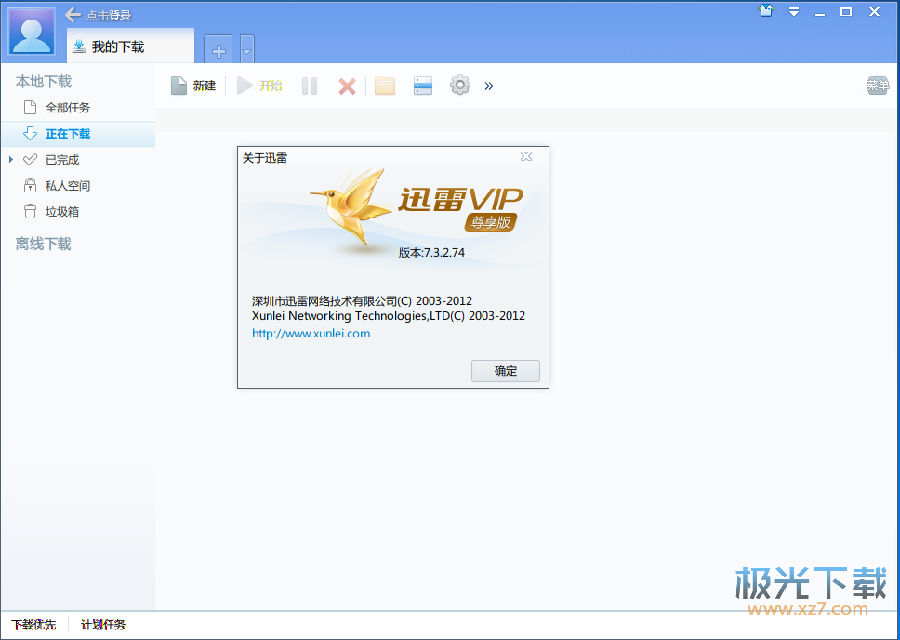
Task: Expand the 已完成 tree arrow
Action: 11,160
